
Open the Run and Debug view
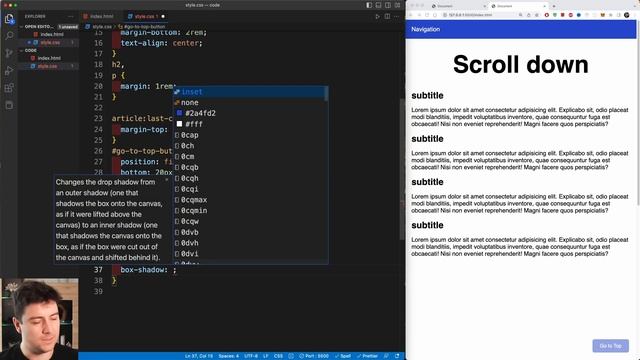[x=9, y=71]
